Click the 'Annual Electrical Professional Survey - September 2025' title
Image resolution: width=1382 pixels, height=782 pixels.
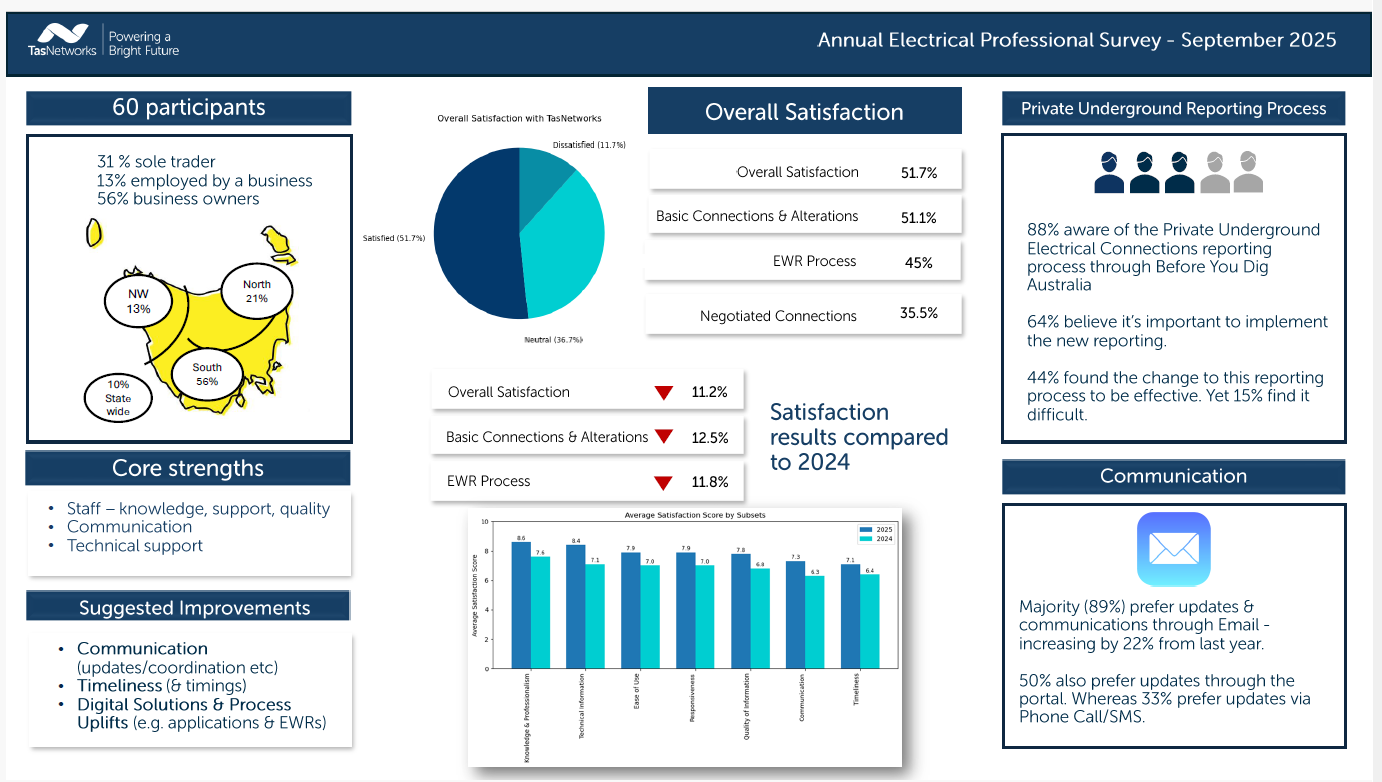coord(1077,40)
